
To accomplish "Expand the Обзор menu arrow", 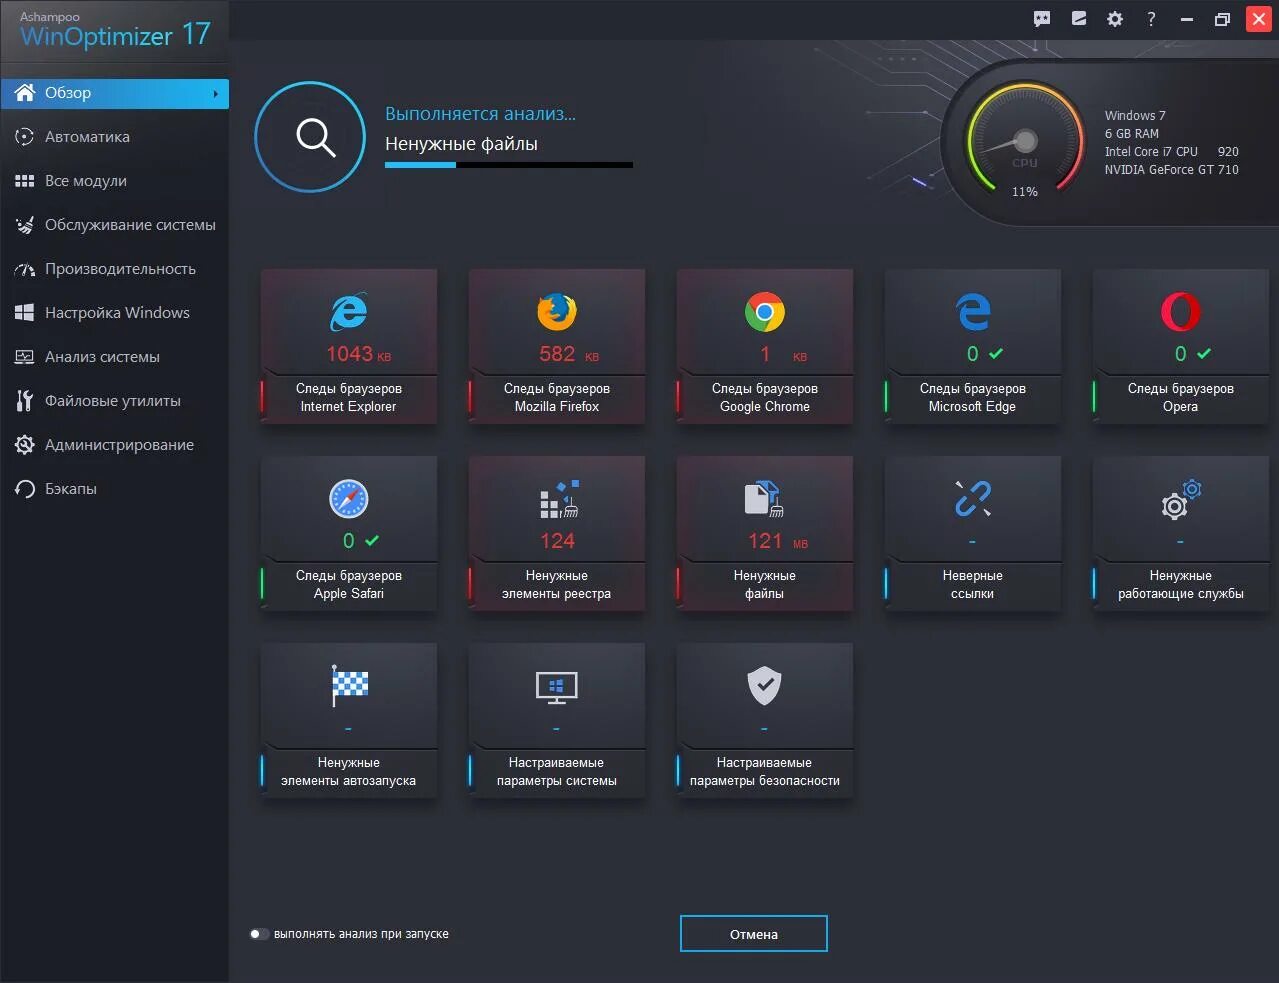I will pyautogui.click(x=215, y=94).
